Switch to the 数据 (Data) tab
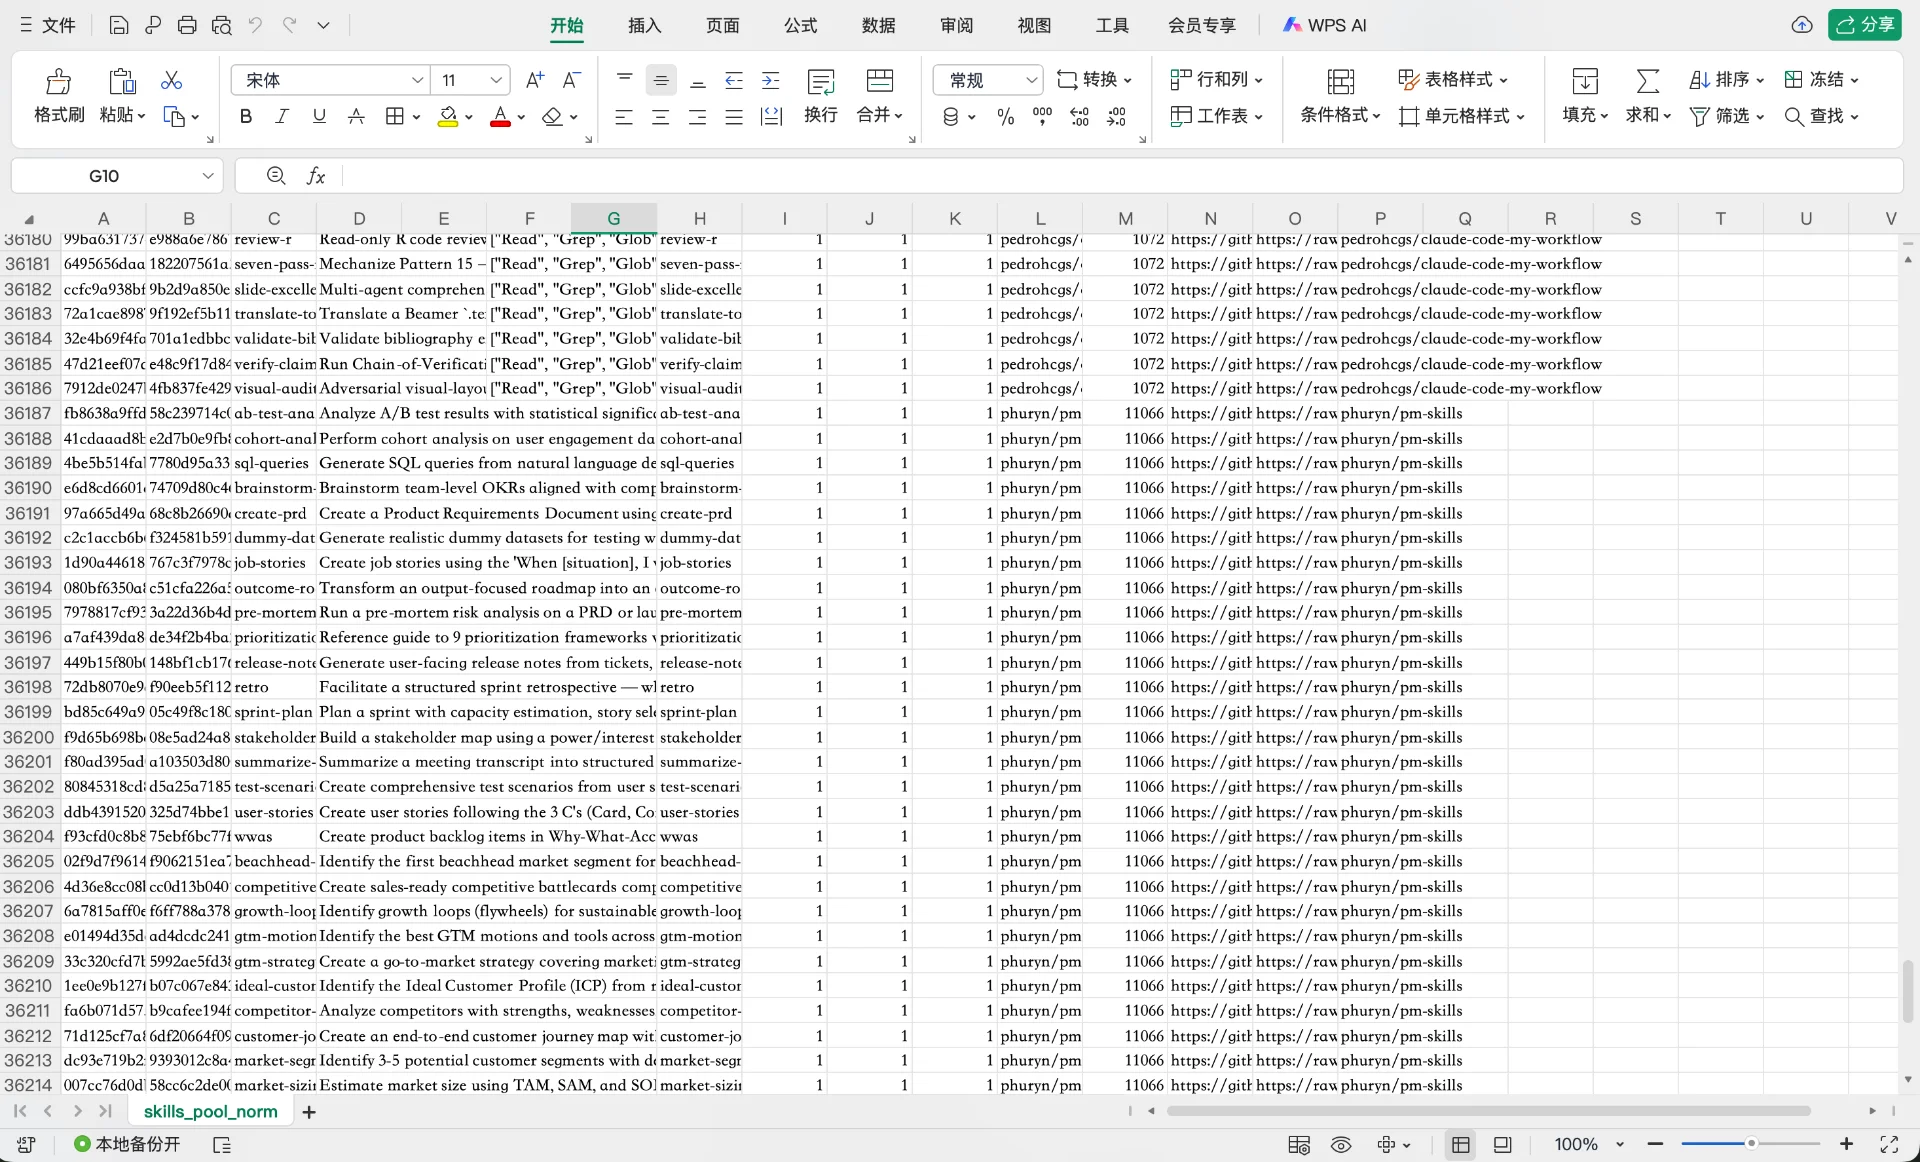 [878, 26]
